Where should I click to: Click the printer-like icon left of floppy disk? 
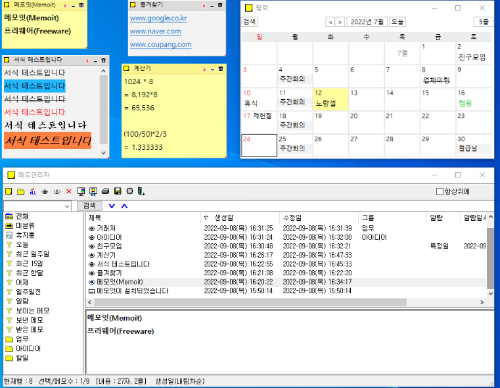click(x=105, y=191)
